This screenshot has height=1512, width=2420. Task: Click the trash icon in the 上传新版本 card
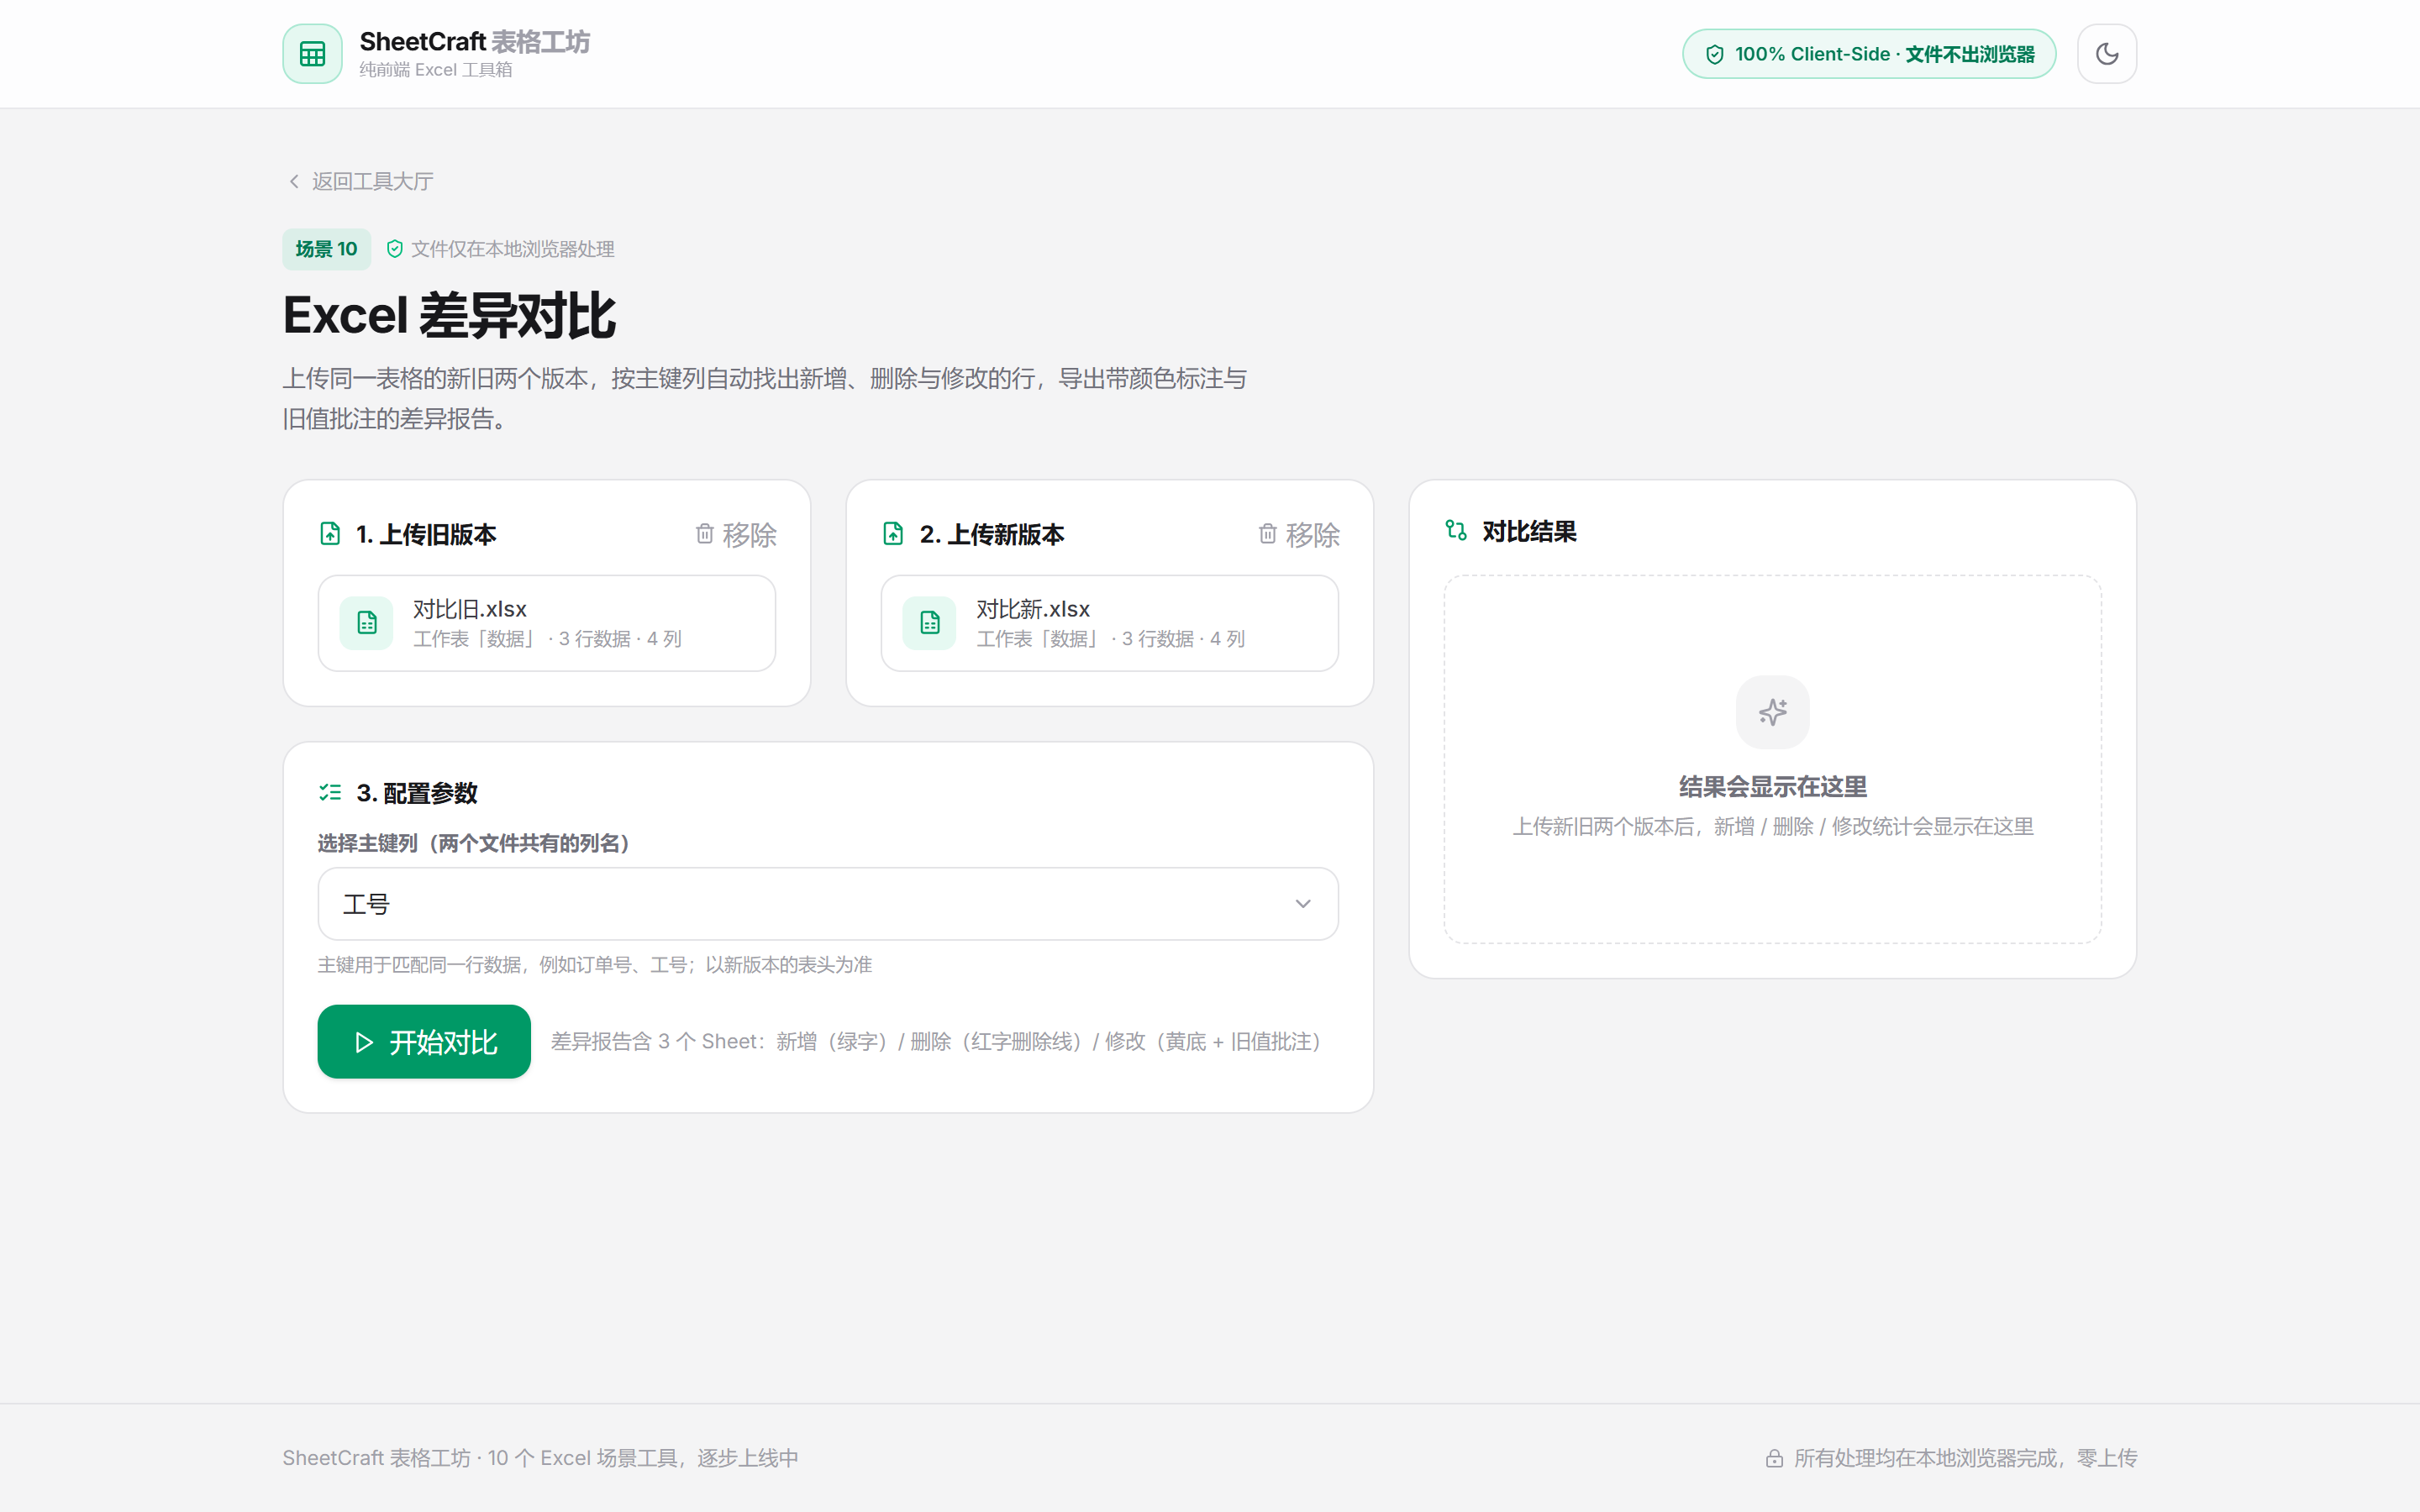(1268, 534)
